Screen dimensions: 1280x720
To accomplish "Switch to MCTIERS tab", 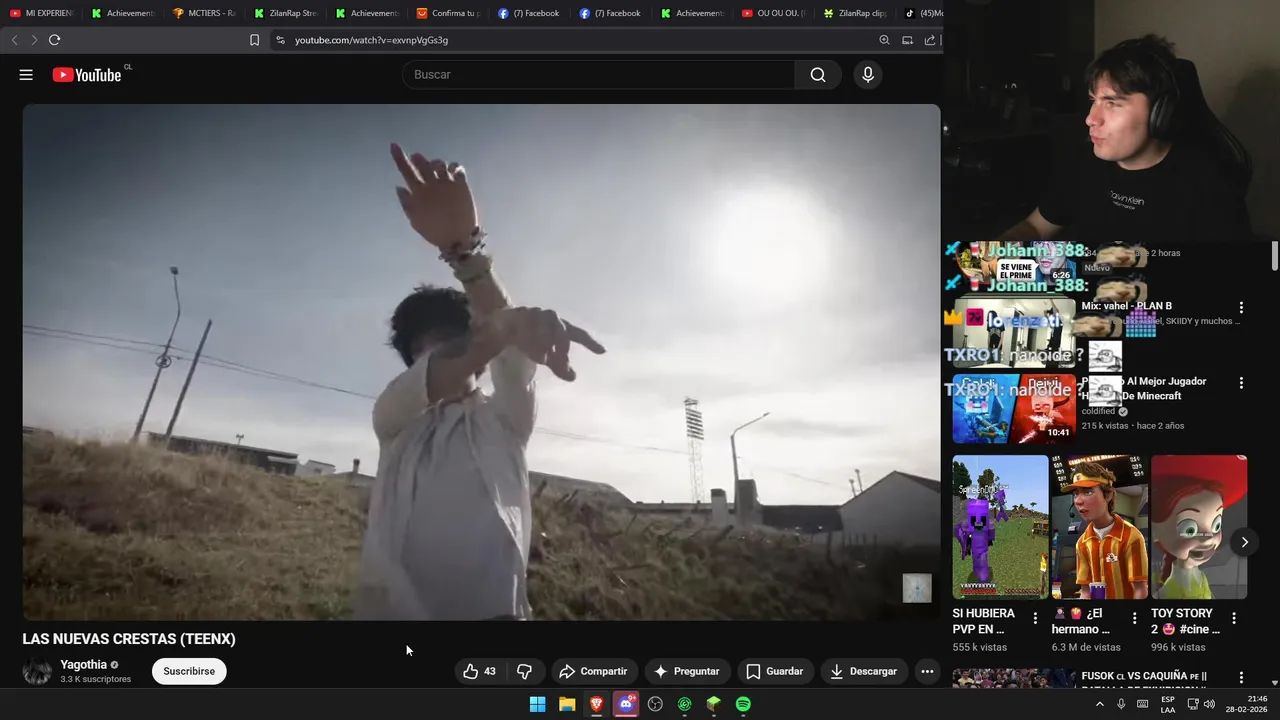I will point(204,13).
